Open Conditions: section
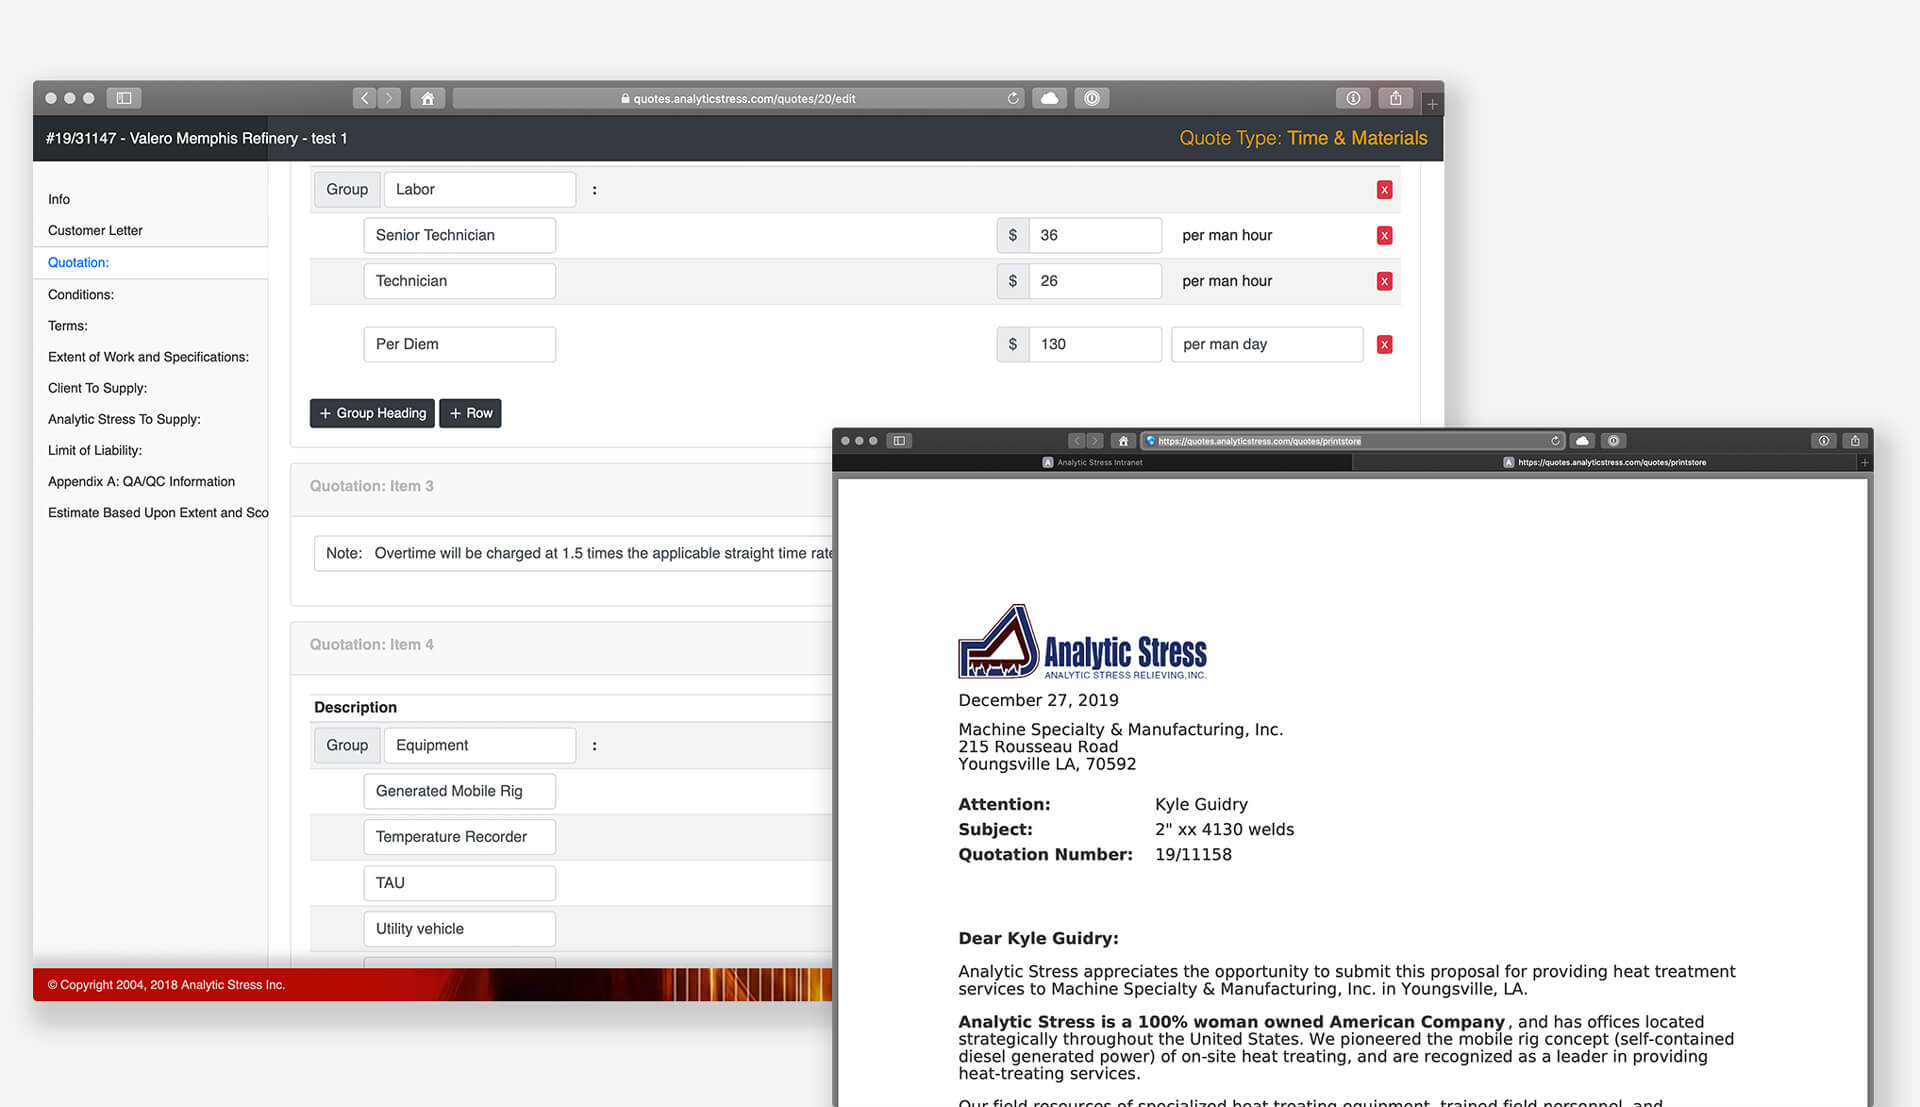The image size is (1920, 1107). coord(81,295)
